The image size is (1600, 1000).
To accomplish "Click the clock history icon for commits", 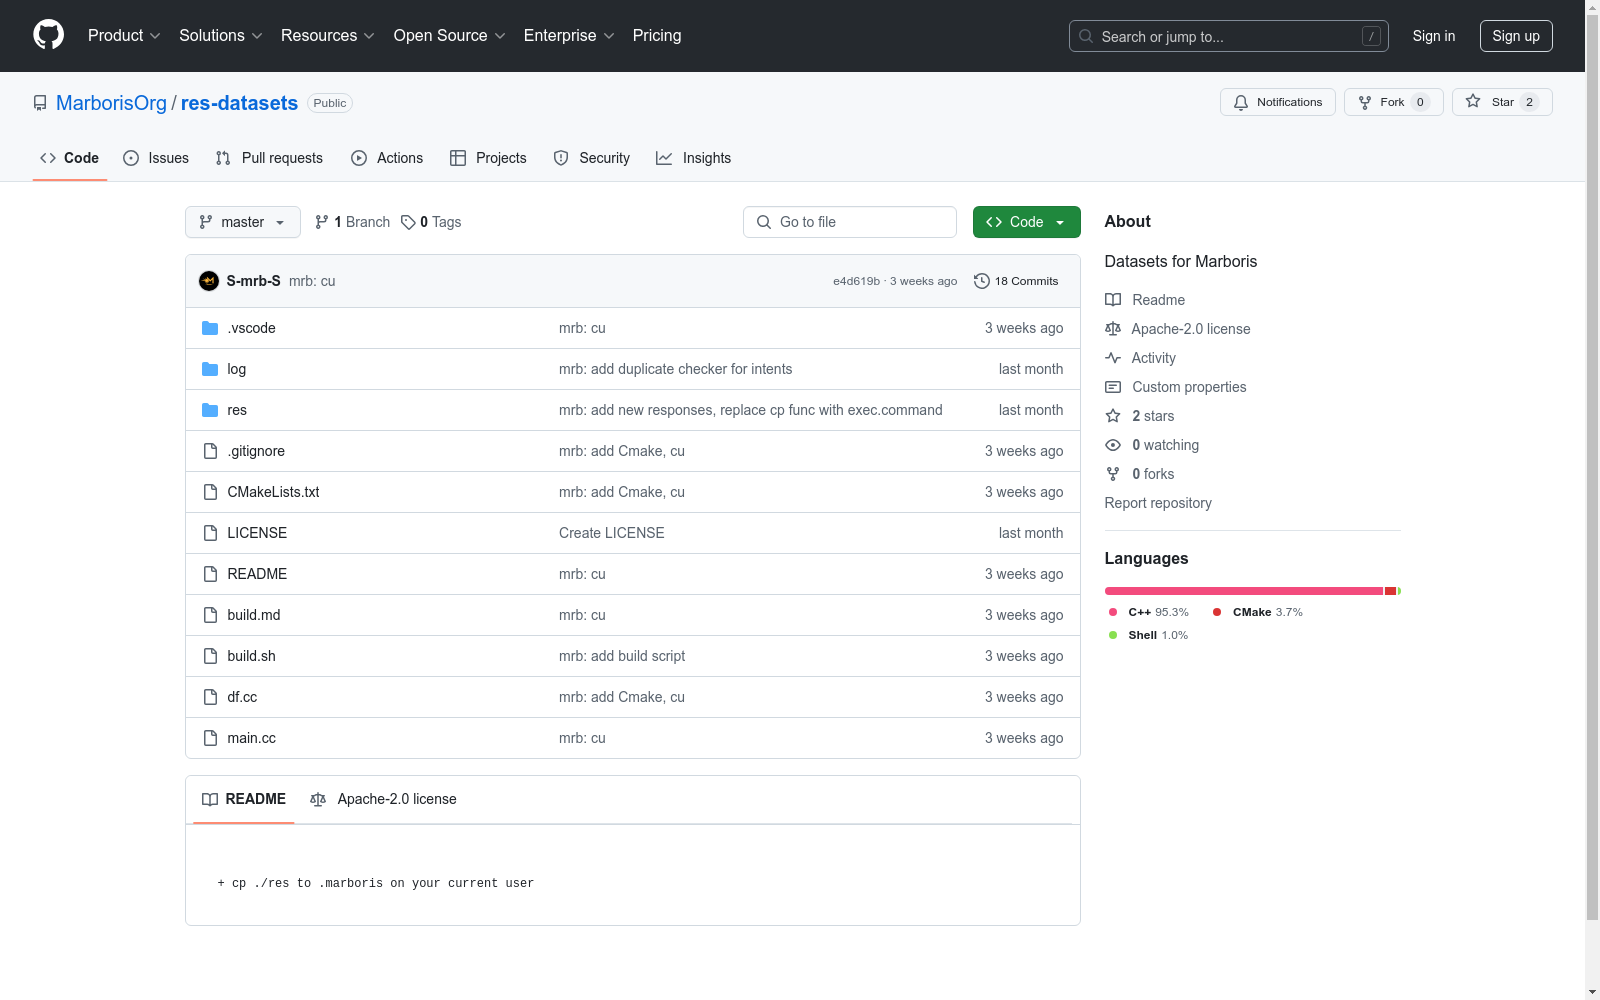I will click(x=982, y=281).
